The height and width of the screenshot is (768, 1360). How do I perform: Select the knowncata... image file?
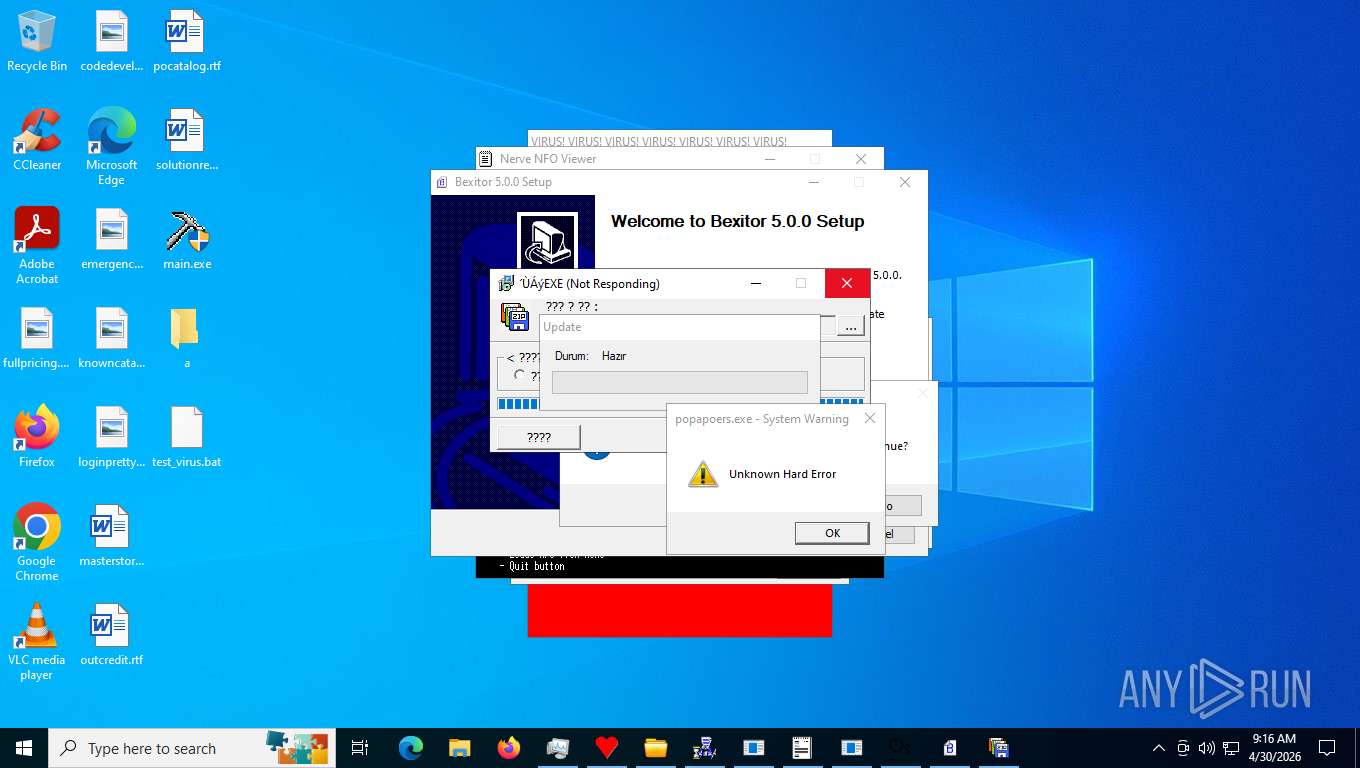111,339
